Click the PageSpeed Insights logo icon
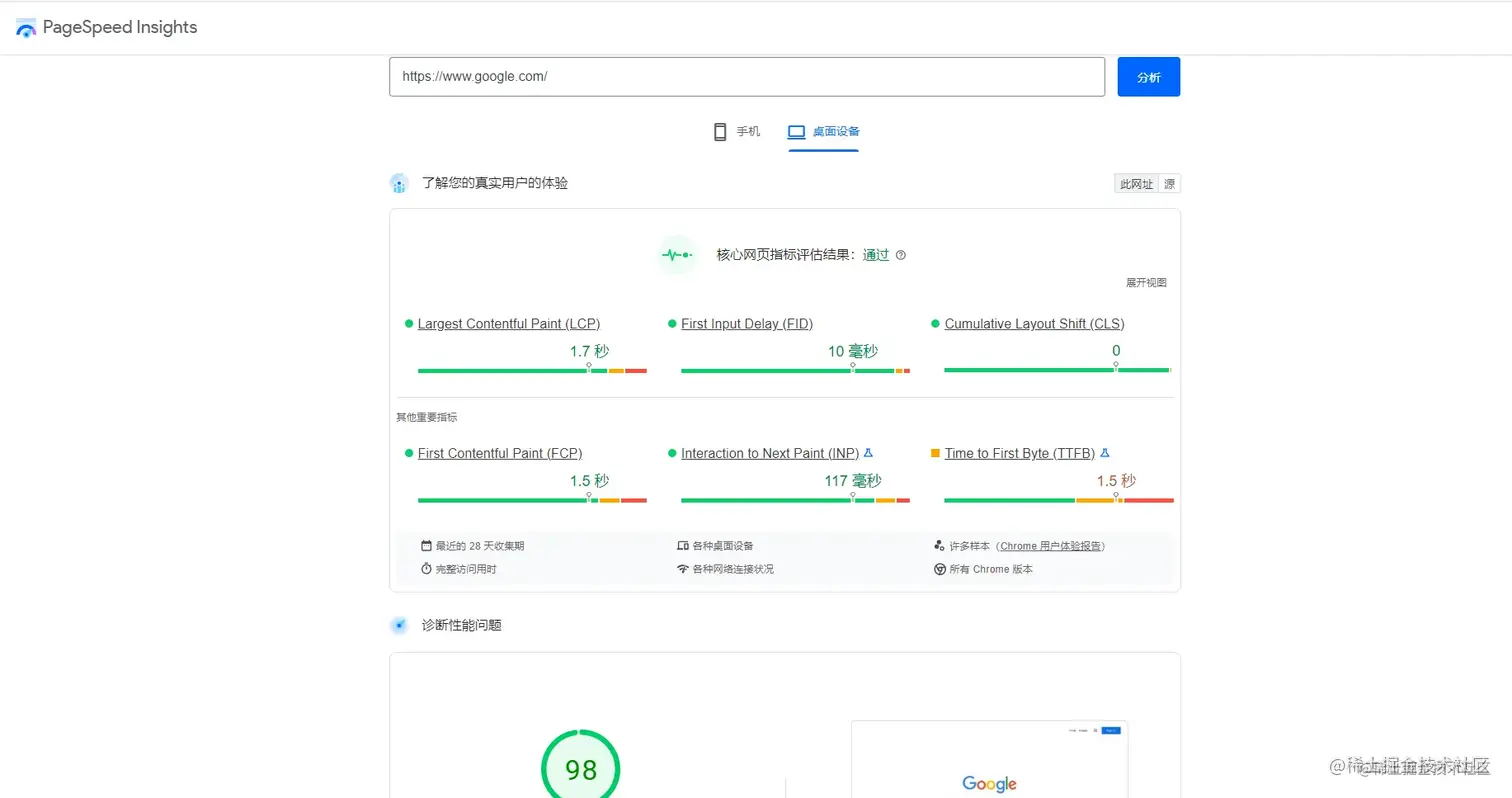 click(x=26, y=28)
